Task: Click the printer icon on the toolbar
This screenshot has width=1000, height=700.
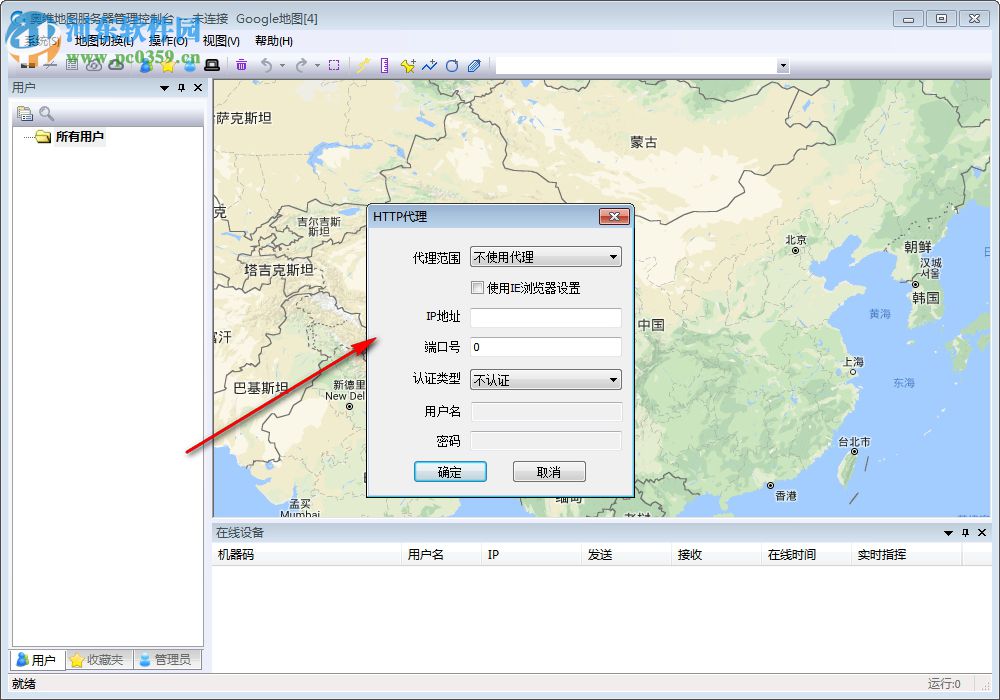Action: 211,64
